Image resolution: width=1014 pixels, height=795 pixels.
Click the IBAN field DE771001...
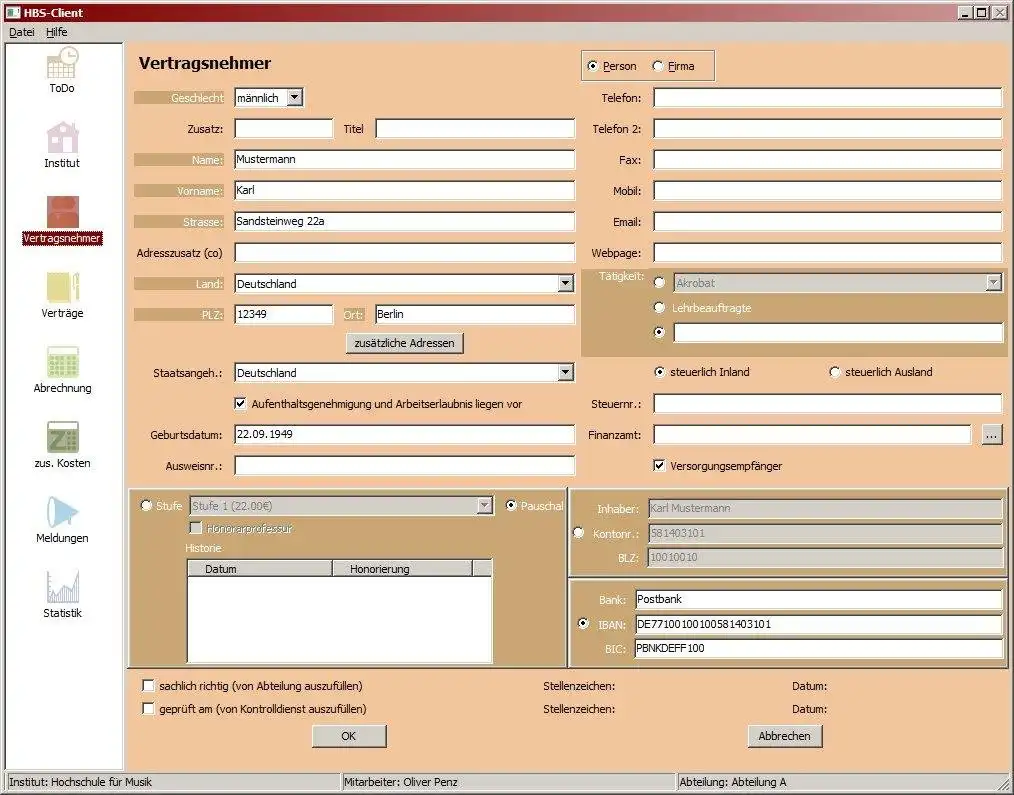pyautogui.click(x=818, y=624)
